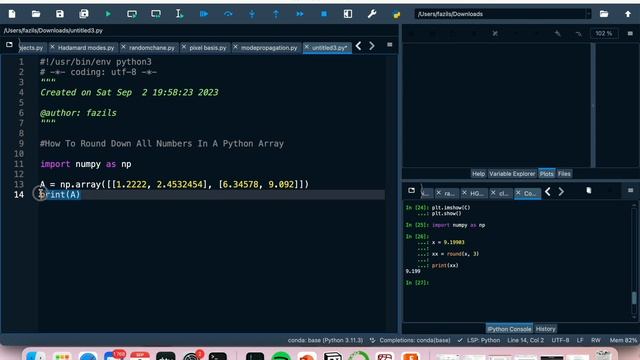Click console vertical scrollbar handle
Screen dimensions: 640x360
click(x=634, y=298)
